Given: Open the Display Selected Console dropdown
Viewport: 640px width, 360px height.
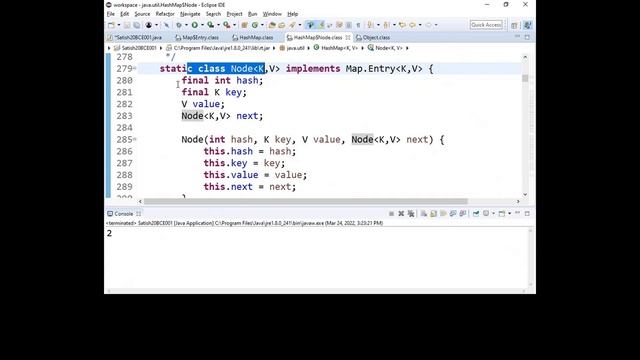Looking at the screenshot, I should coord(493,213).
